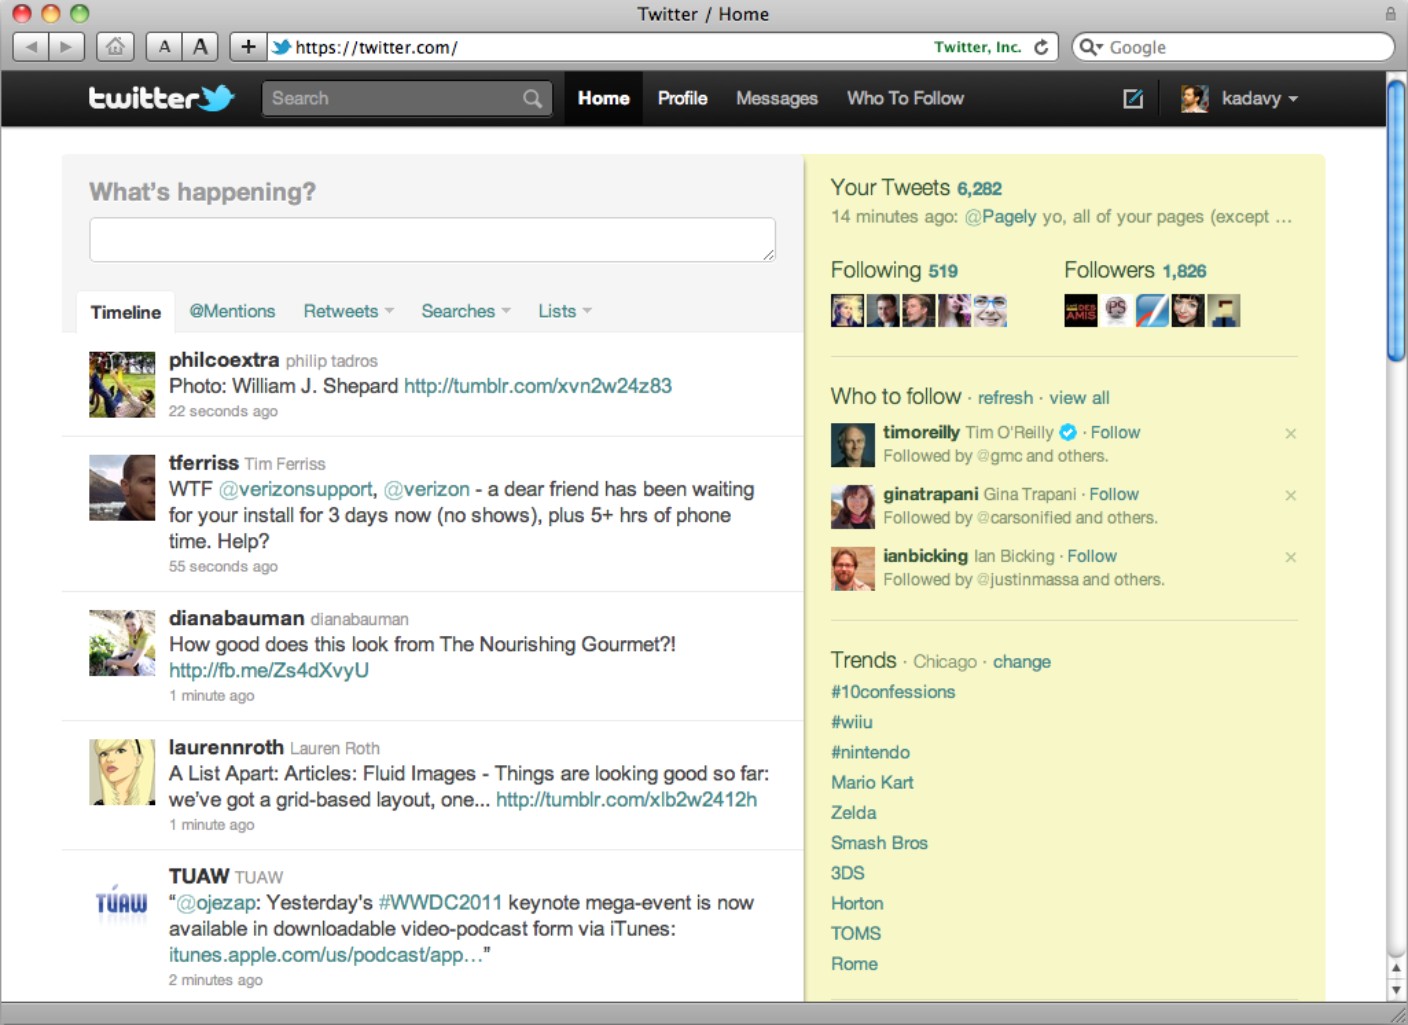Click the browser Google search field
The height and width of the screenshot is (1025, 1408).
tap(1233, 47)
